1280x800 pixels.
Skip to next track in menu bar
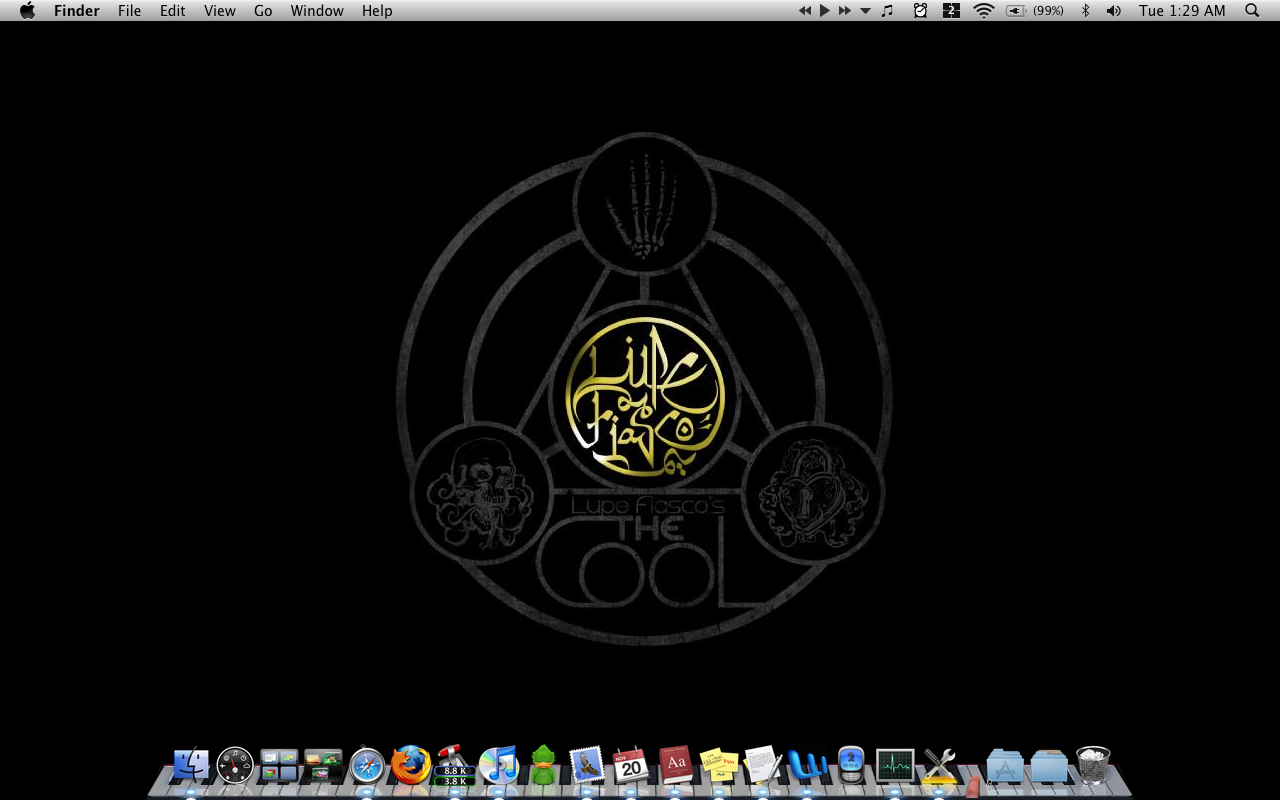[845, 11]
